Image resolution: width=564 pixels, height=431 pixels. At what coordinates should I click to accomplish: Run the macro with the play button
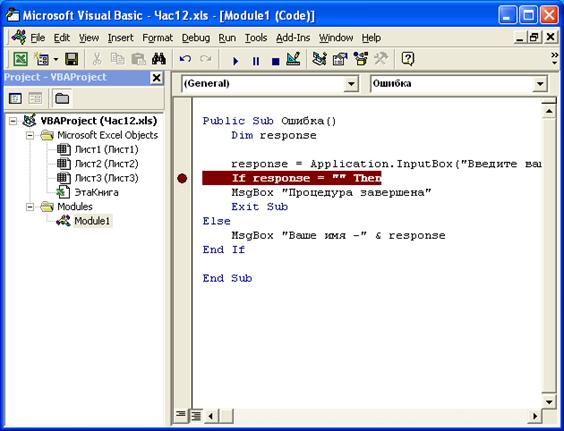point(235,61)
